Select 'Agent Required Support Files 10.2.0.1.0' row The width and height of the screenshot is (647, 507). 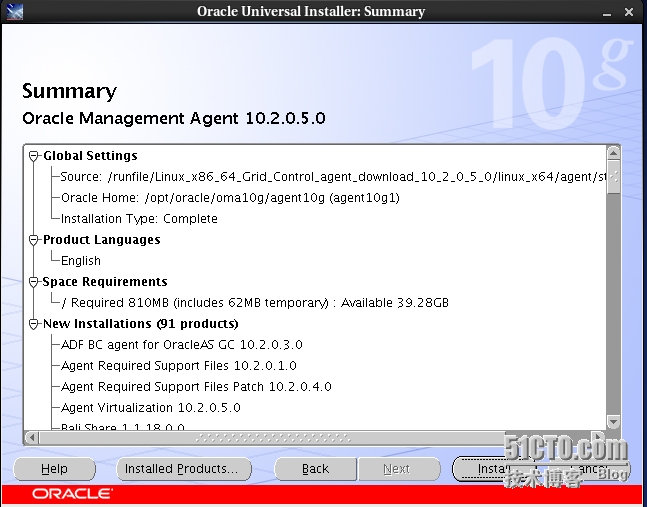pos(179,366)
